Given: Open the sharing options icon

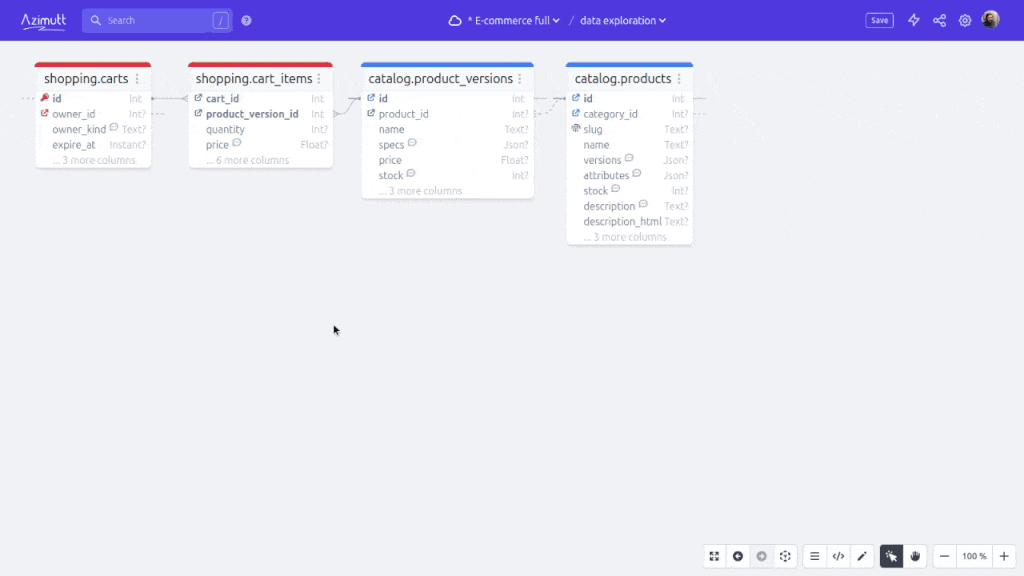Looking at the screenshot, I should [939, 20].
